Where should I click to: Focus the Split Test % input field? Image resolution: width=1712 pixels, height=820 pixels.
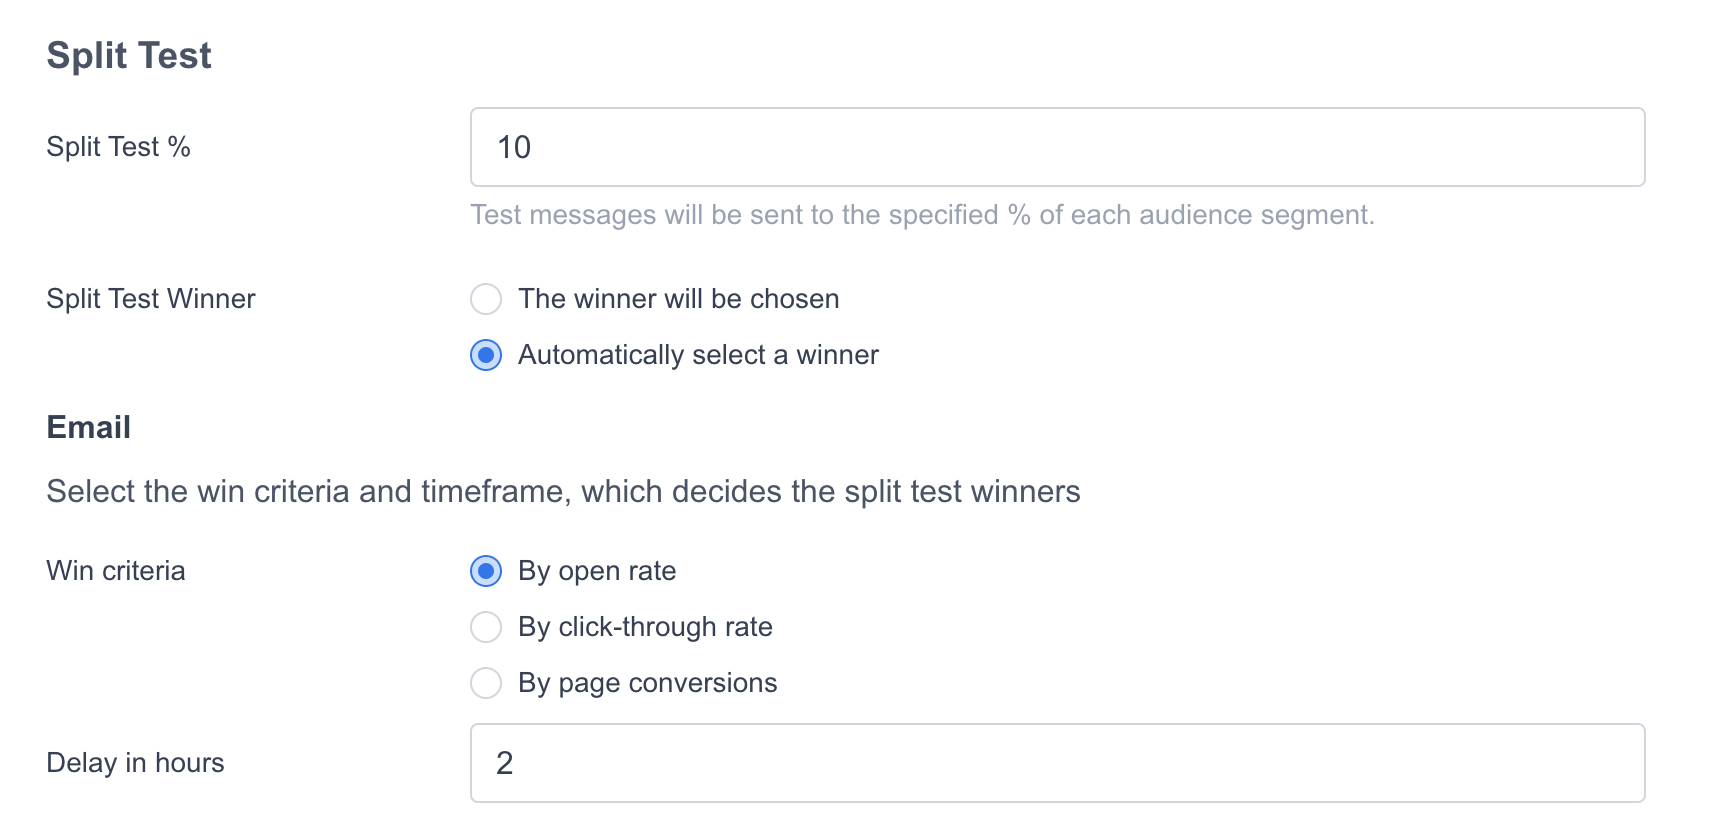(x=1057, y=147)
